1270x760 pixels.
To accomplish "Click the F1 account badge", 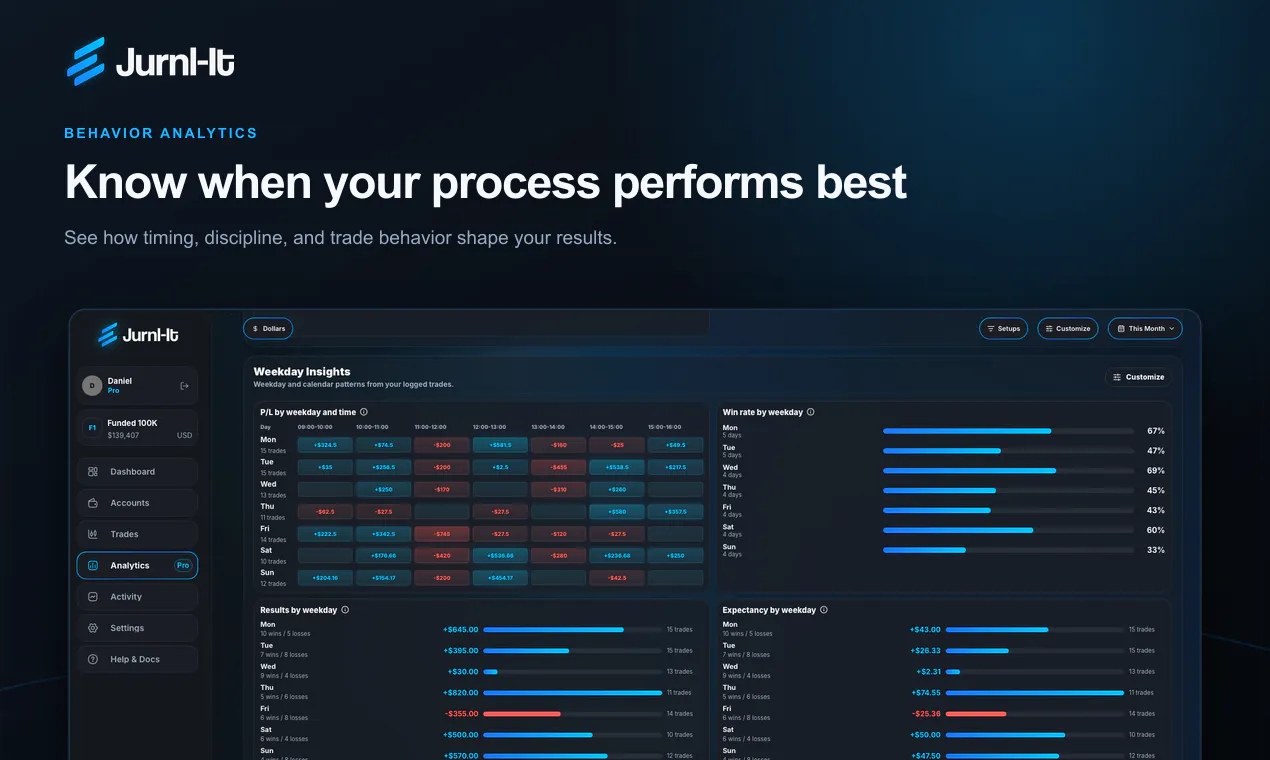I will coord(92,428).
